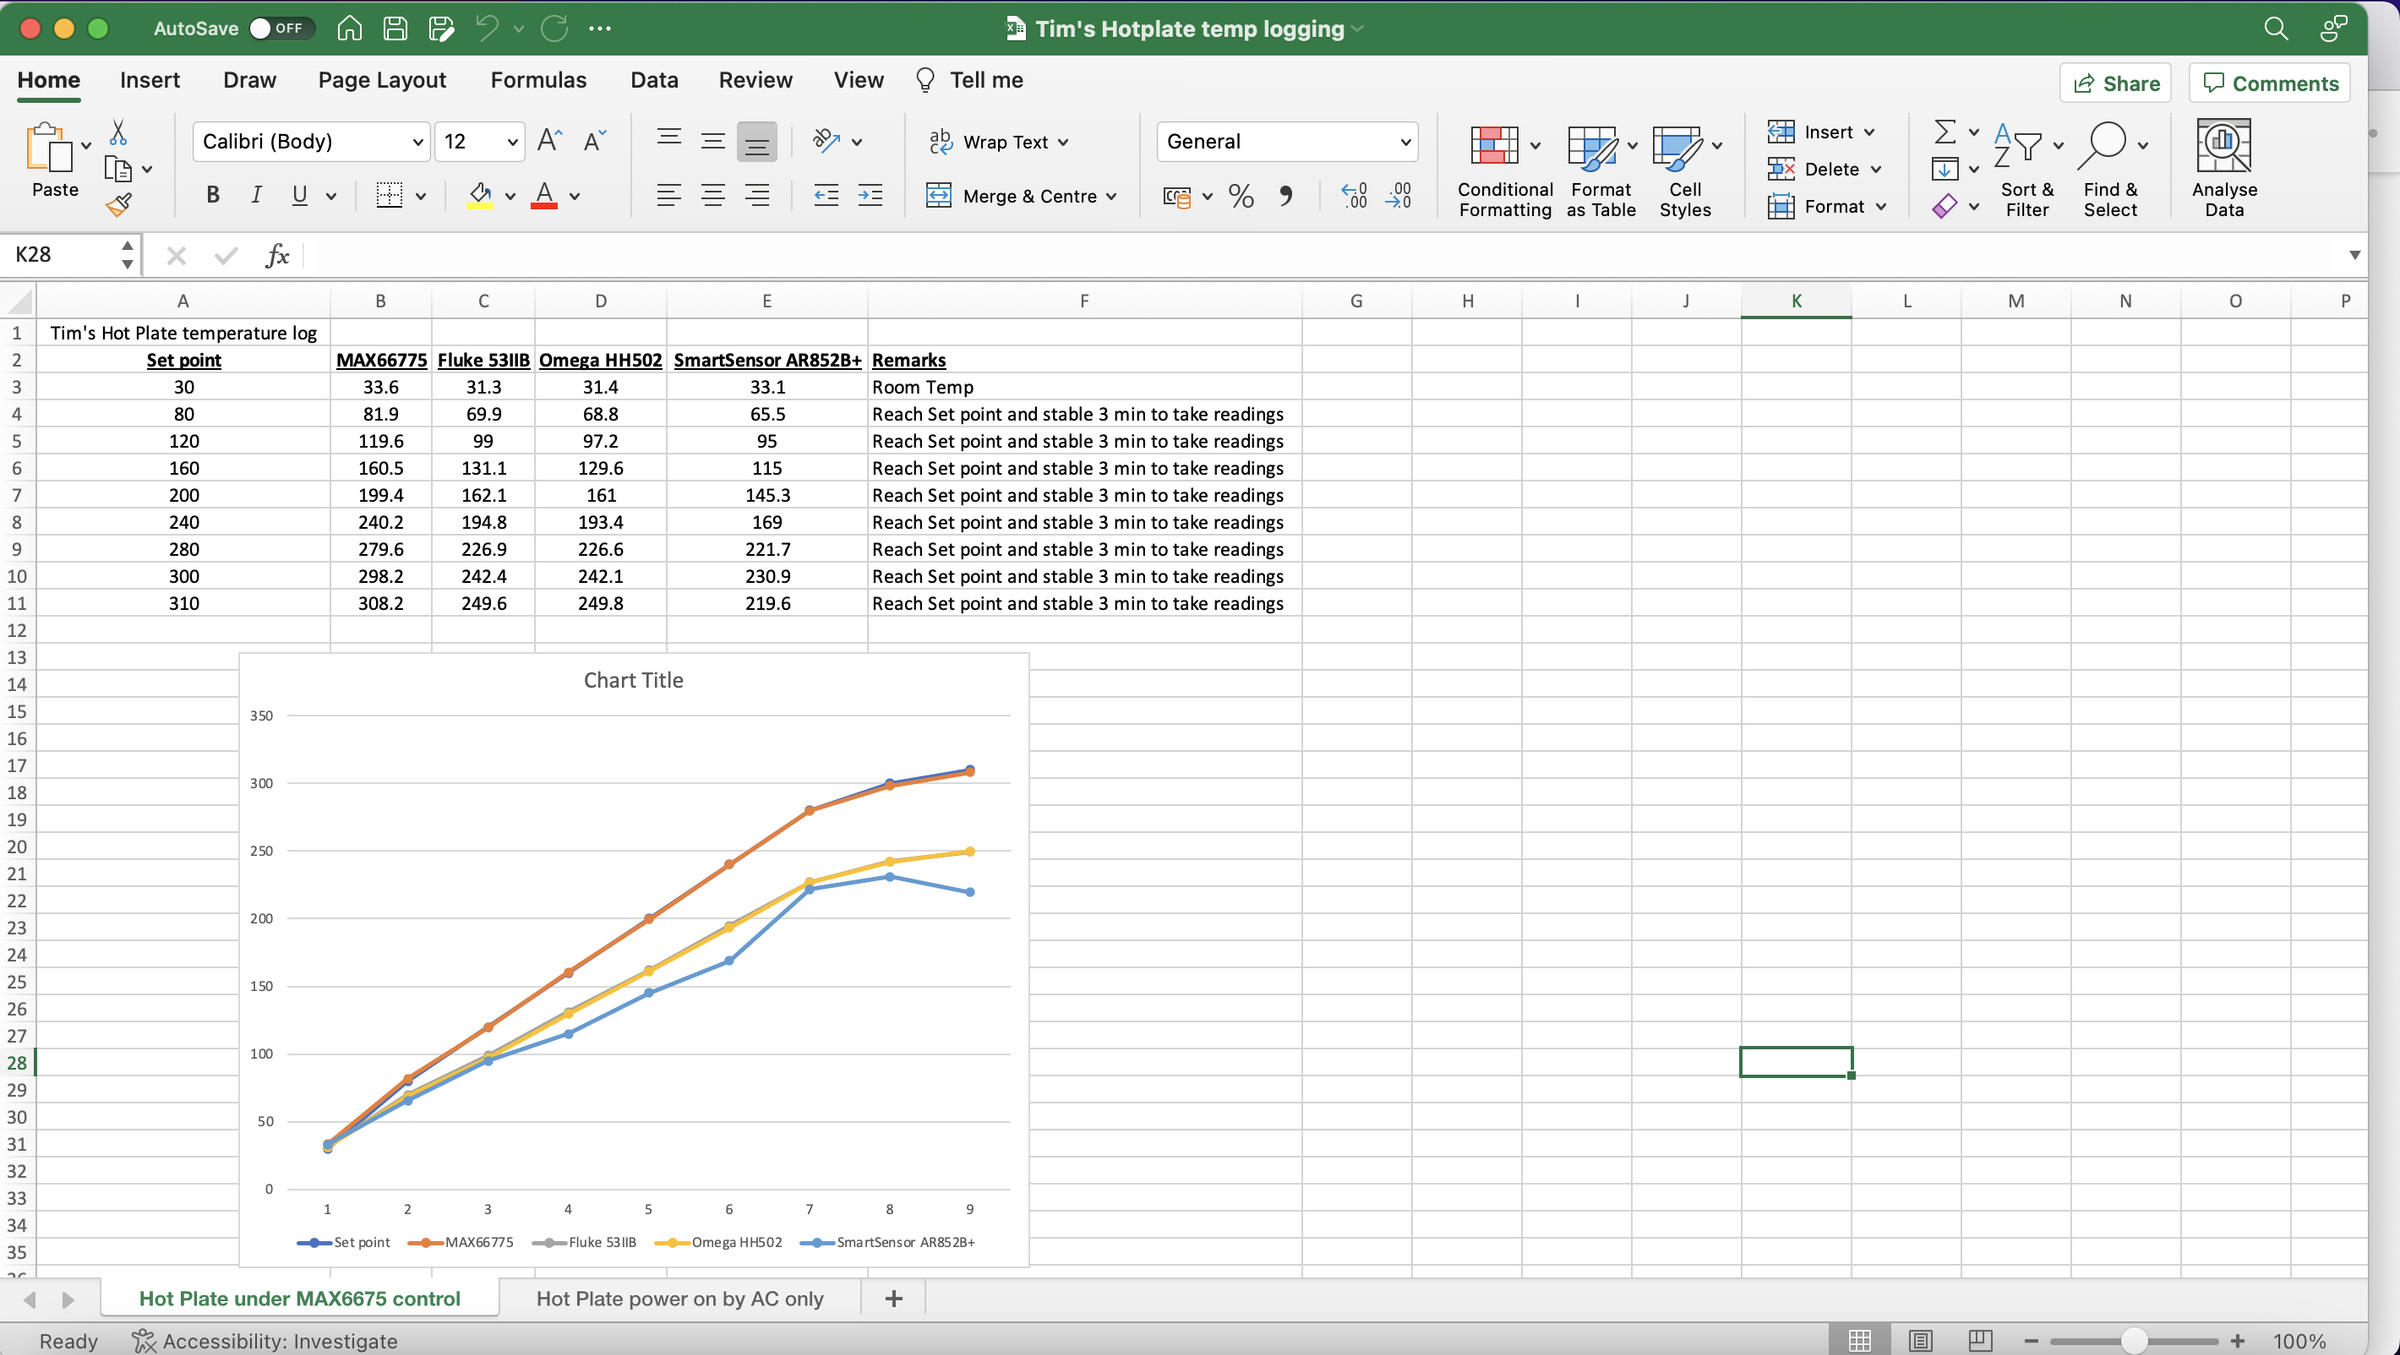
Task: Click the Increase Indent icon
Action: click(x=870, y=195)
